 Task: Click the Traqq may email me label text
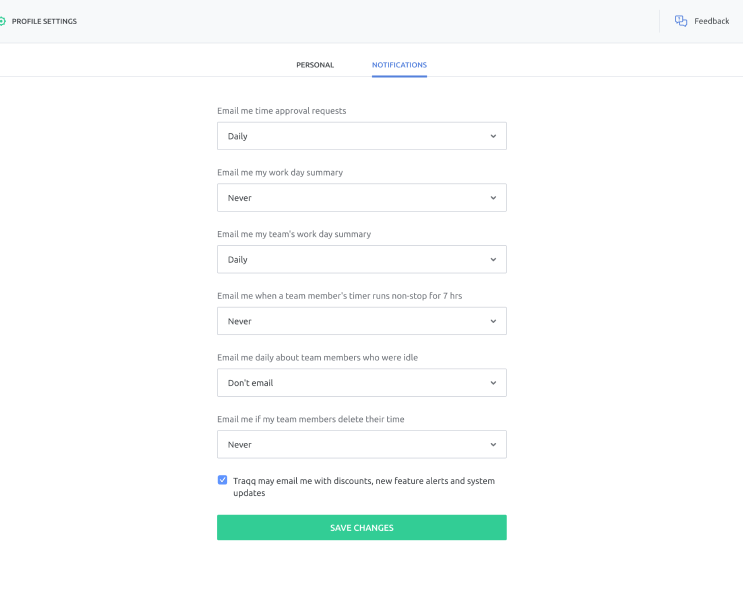[364, 486]
